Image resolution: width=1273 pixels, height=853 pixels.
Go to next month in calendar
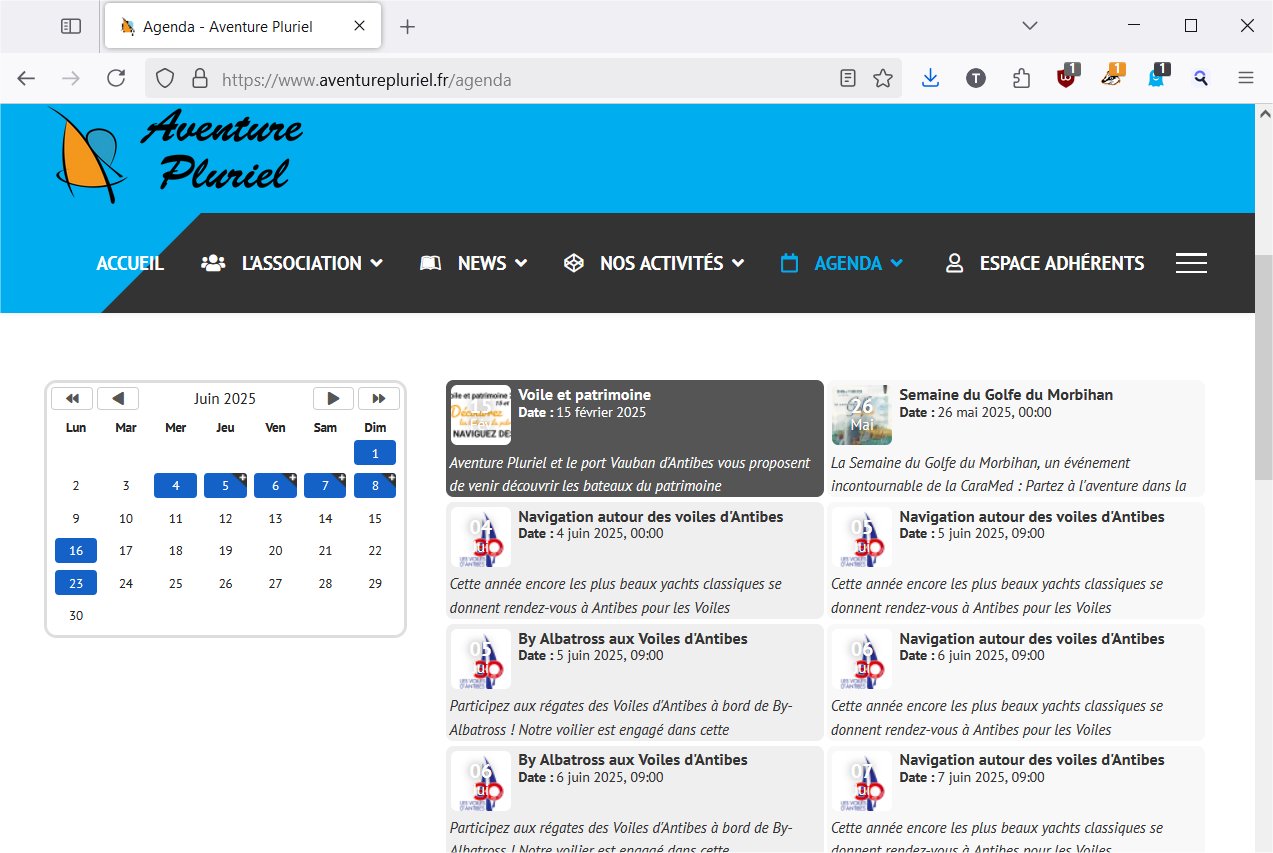pyautogui.click(x=333, y=398)
